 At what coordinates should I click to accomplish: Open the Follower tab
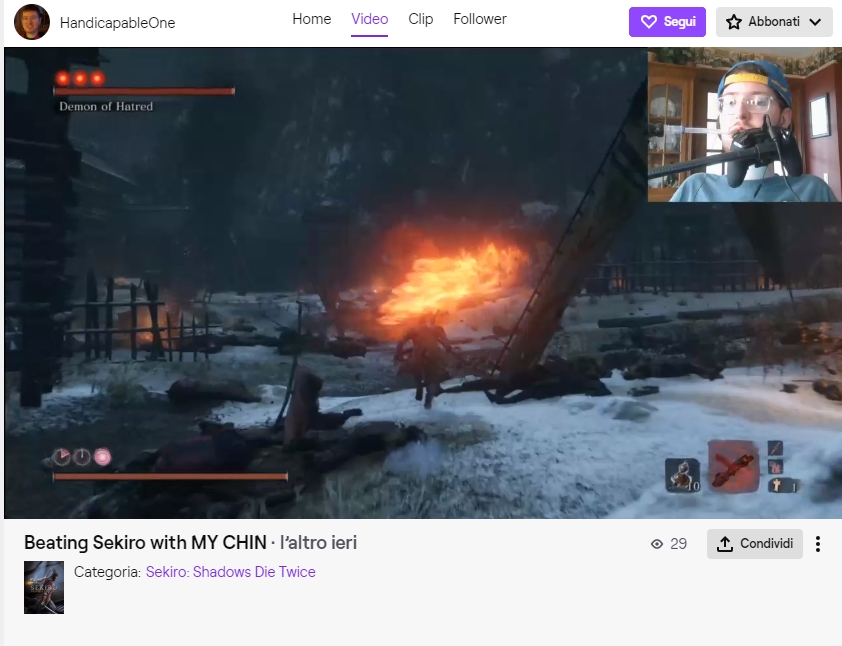479,19
